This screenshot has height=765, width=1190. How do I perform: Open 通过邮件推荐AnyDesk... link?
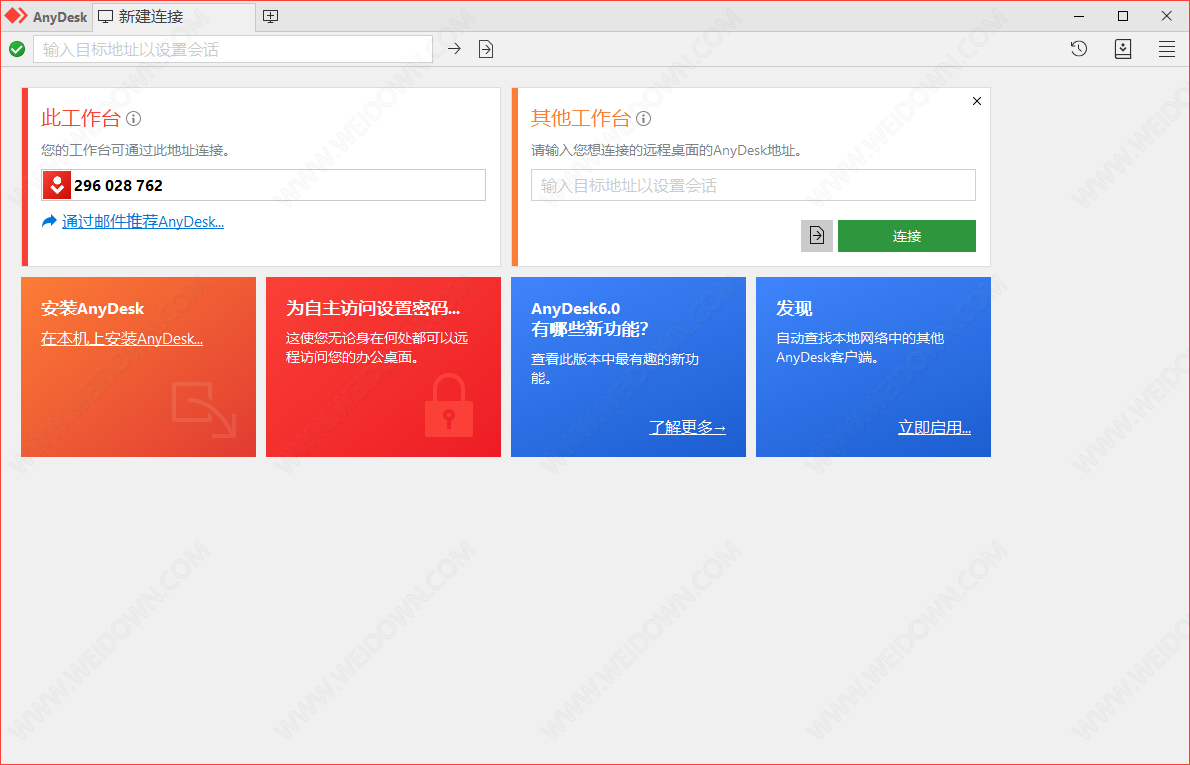[143, 222]
